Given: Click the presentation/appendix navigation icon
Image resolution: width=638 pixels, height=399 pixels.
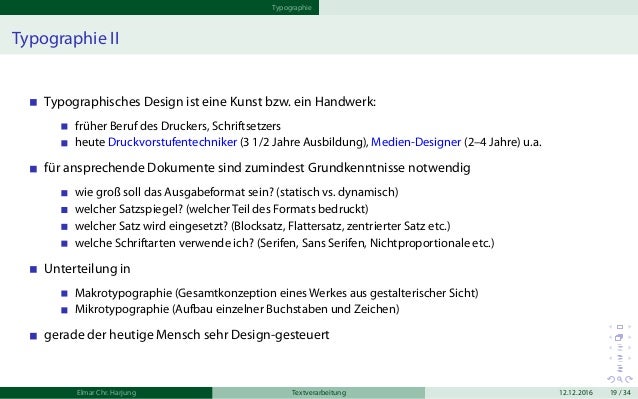Looking at the screenshot, I should (x=620, y=368).
